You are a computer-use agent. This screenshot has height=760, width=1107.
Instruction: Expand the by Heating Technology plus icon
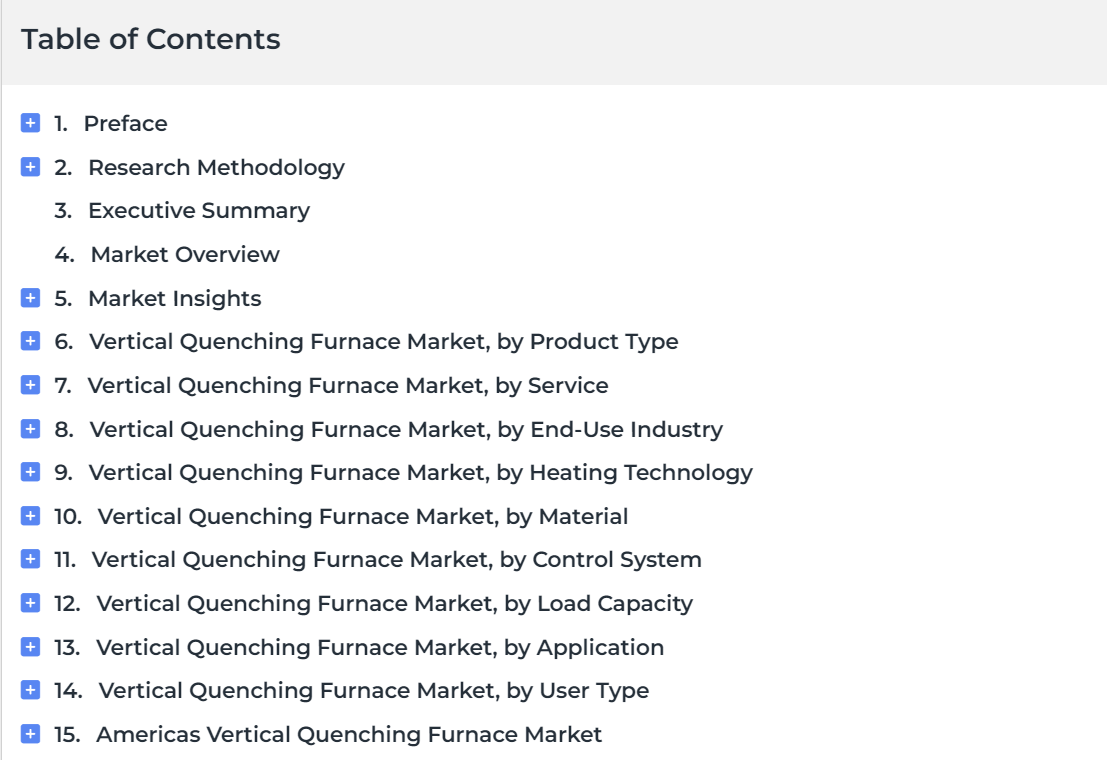pos(30,472)
